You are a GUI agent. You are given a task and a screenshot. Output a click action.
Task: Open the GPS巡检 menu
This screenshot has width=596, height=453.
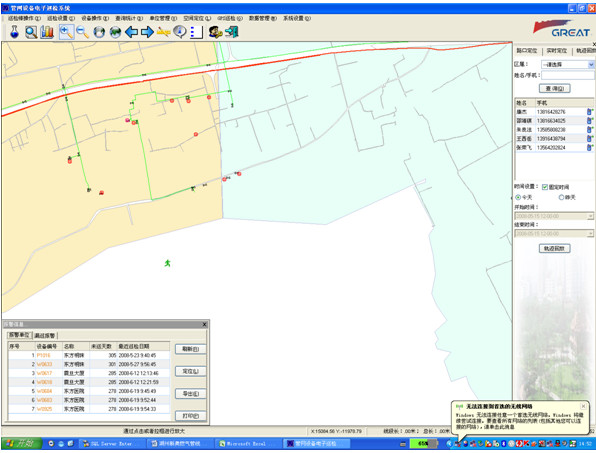[x=230, y=18]
